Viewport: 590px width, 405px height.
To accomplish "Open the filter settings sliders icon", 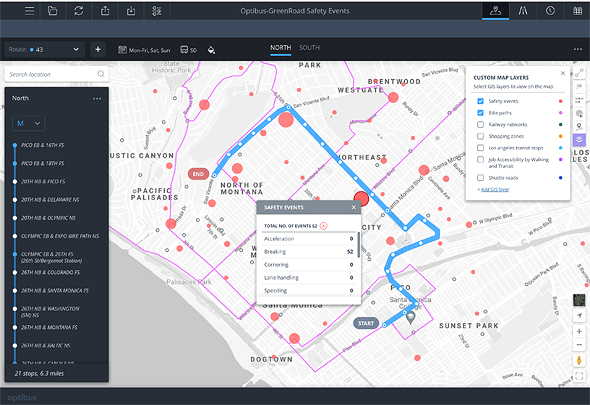I will click(x=157, y=11).
